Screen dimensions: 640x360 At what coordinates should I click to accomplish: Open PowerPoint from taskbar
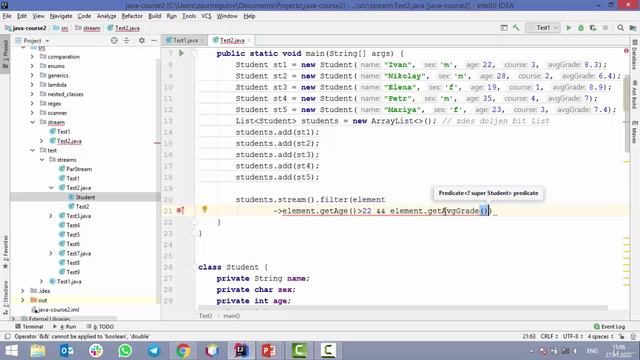coord(269,351)
